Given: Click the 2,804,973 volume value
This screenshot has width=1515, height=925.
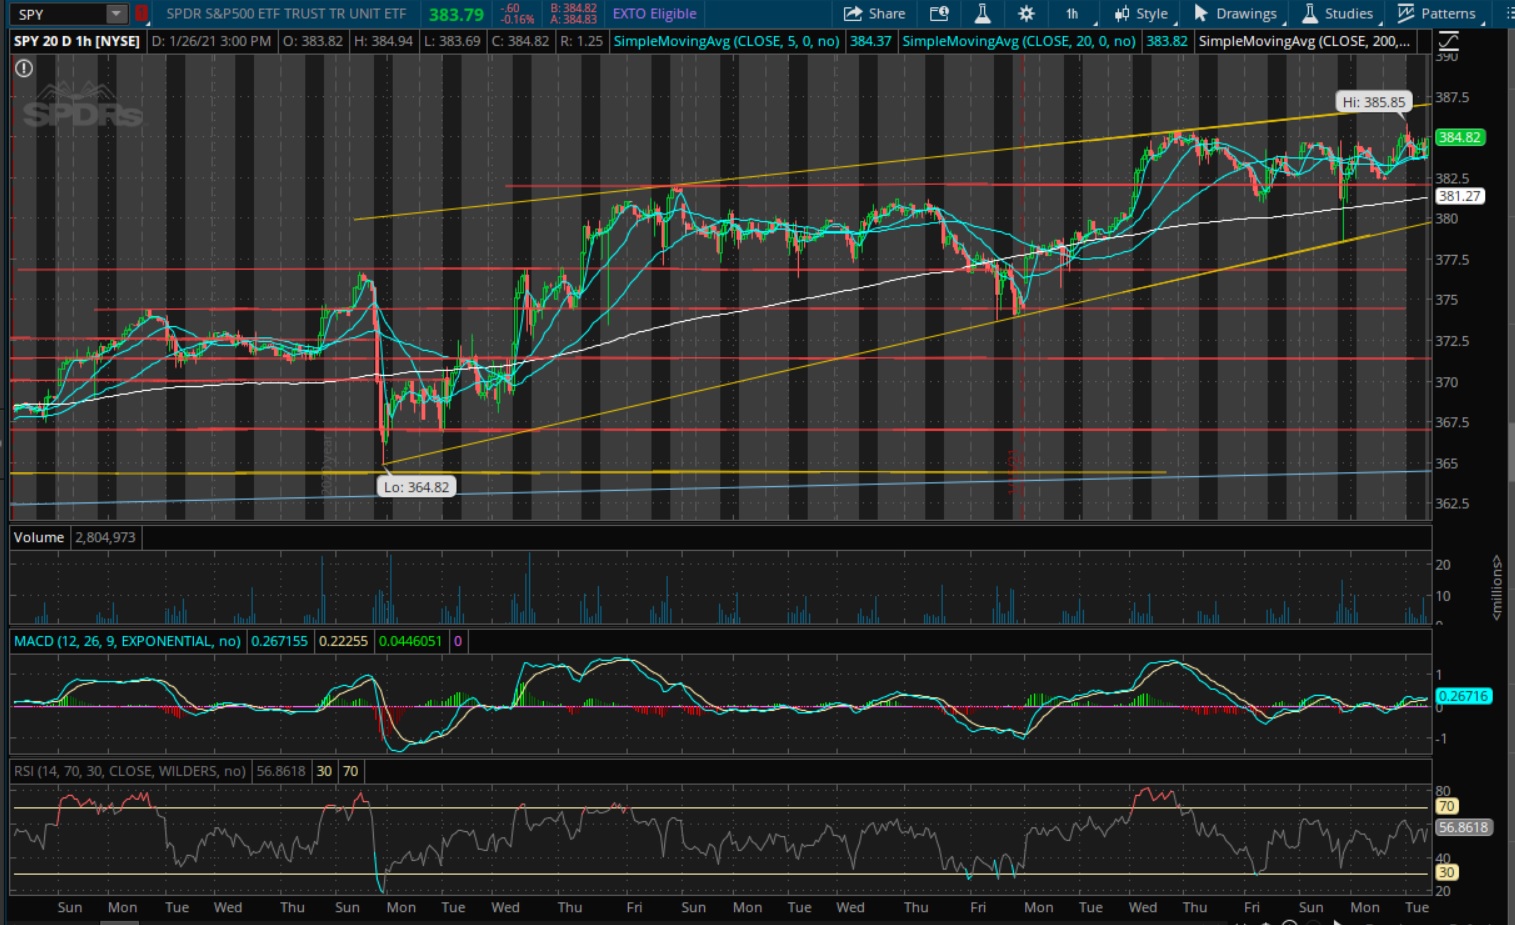Looking at the screenshot, I should [105, 537].
